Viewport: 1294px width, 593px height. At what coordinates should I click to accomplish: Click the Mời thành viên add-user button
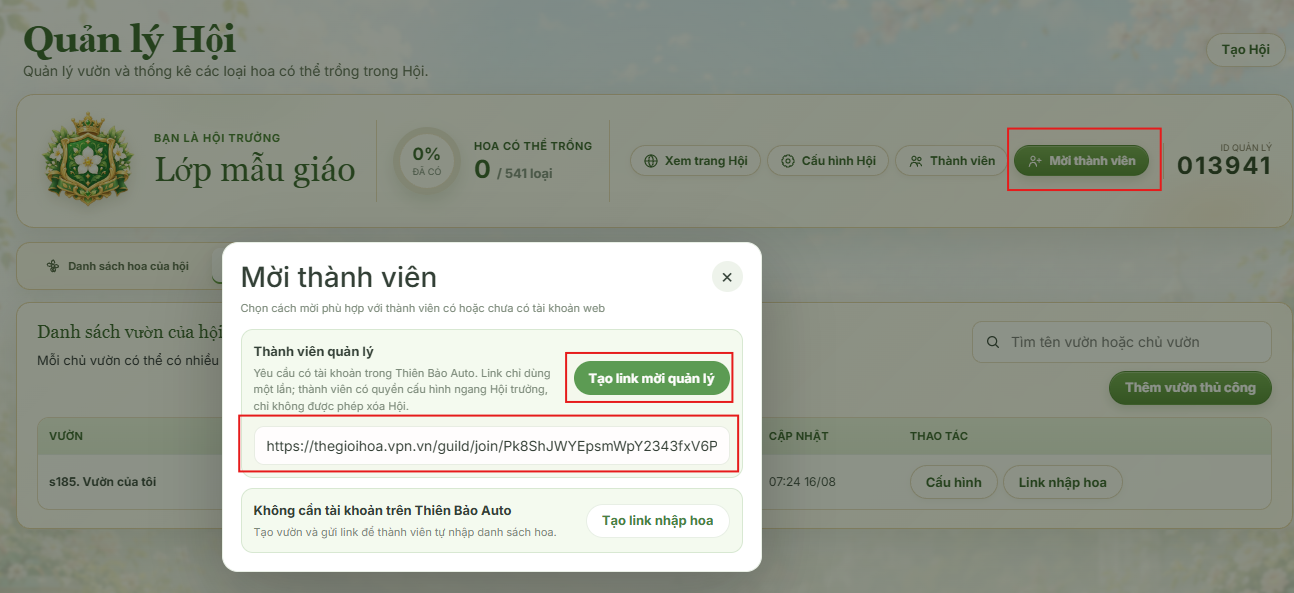(1082, 161)
